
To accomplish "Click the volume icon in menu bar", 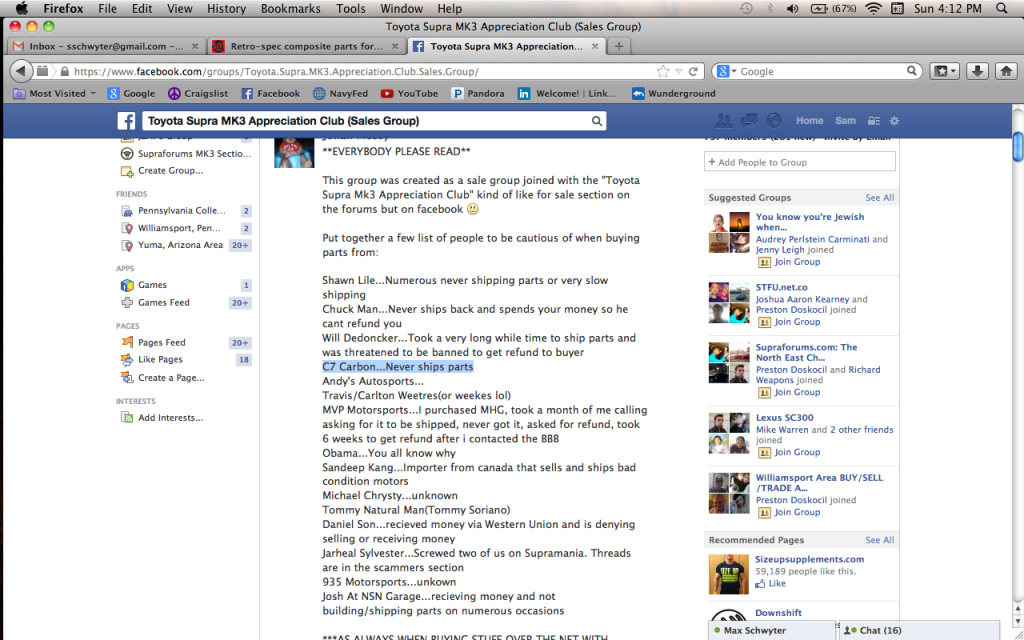I will [792, 8].
